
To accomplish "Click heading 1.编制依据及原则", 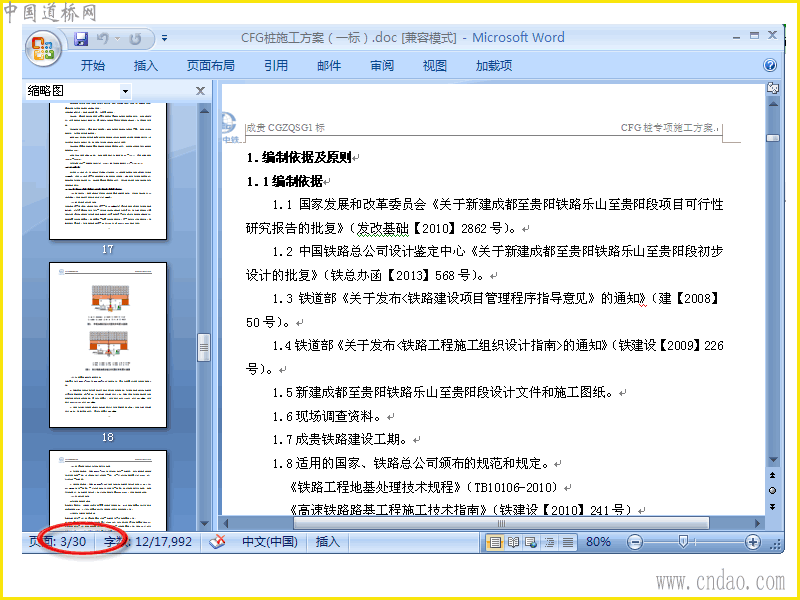I will 299,158.
